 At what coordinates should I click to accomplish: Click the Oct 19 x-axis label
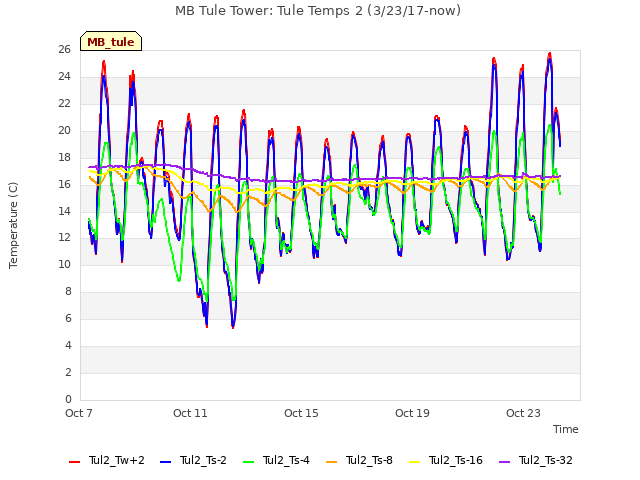click(412, 413)
